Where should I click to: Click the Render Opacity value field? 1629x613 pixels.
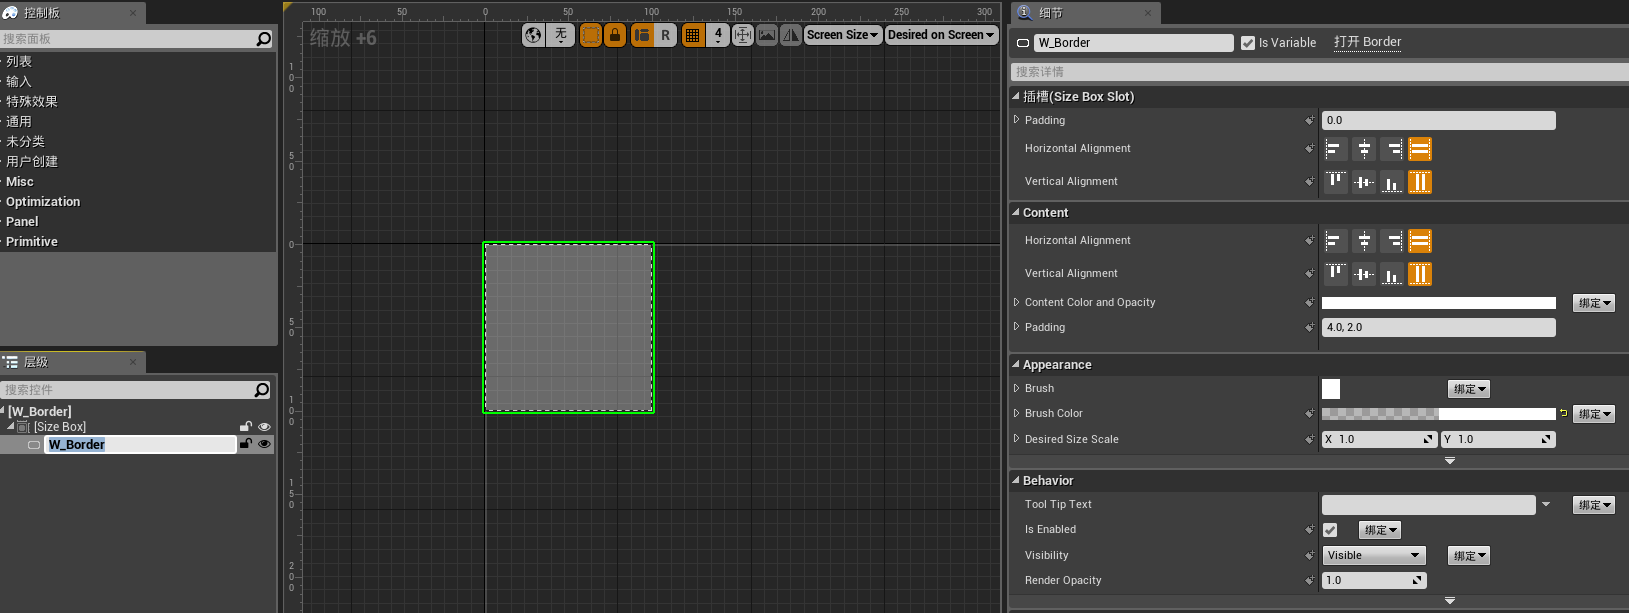pyautogui.click(x=1374, y=581)
